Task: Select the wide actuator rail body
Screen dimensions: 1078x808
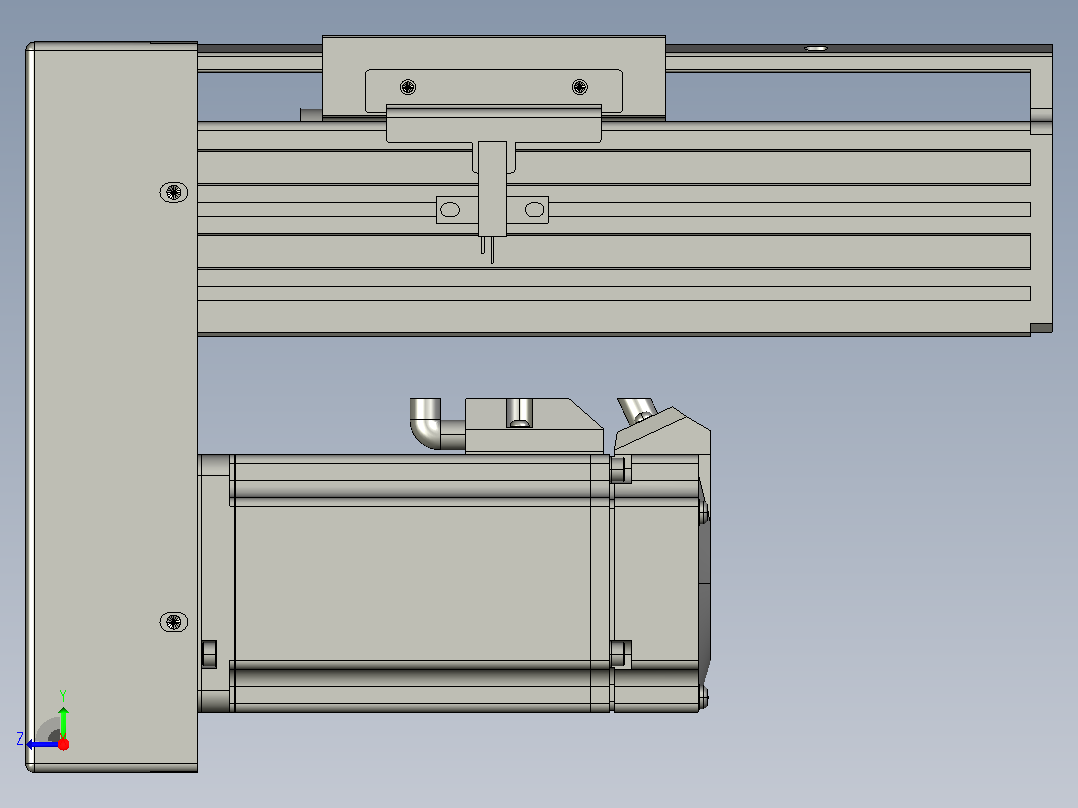Action: tap(614, 228)
